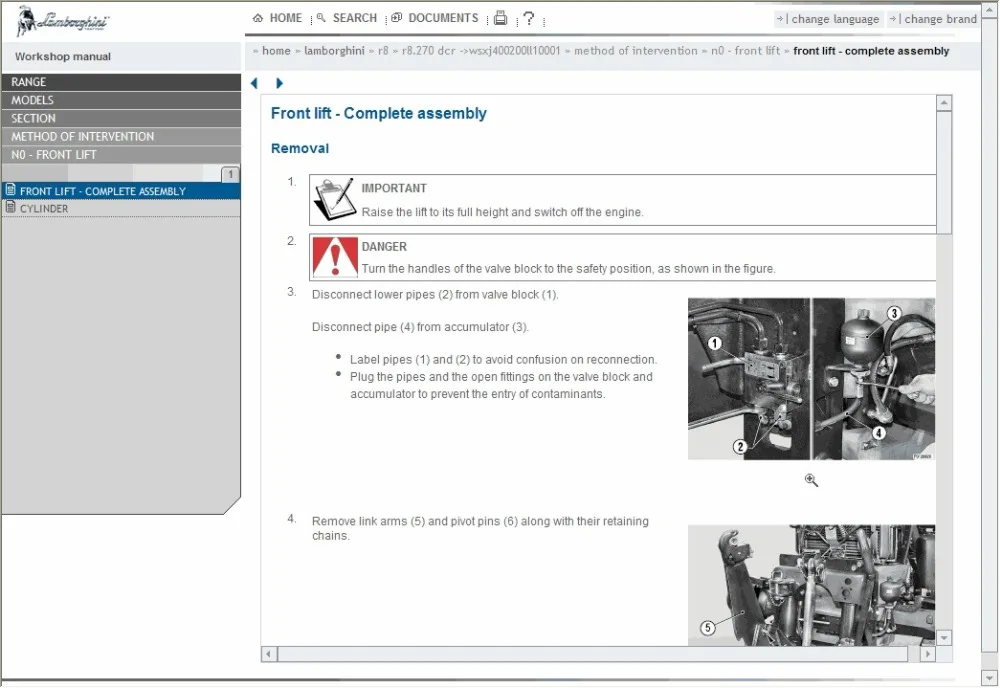This screenshot has width=1000, height=688.
Task: Click Front lift - Complete assembly heading
Action: [379, 113]
